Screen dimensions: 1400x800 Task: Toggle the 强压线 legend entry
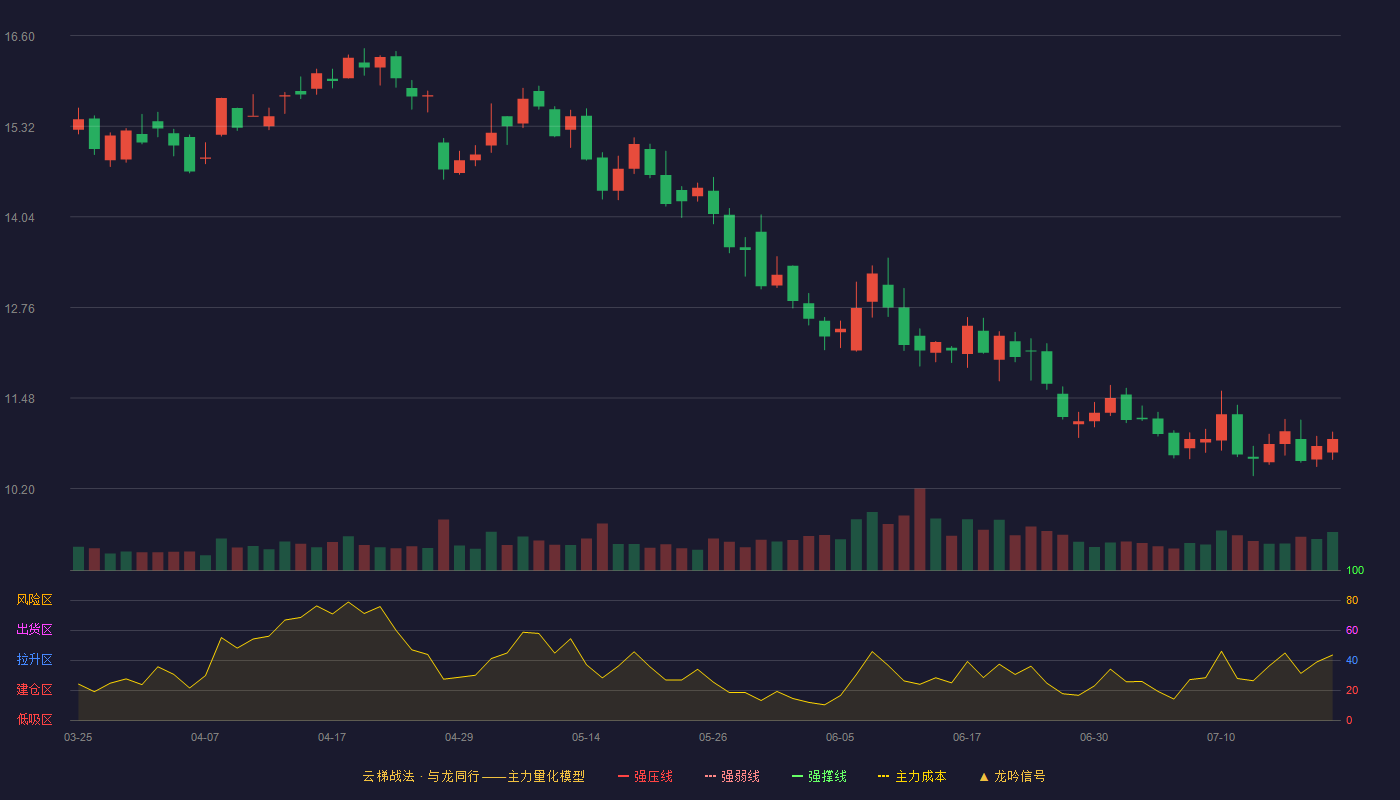(645, 776)
